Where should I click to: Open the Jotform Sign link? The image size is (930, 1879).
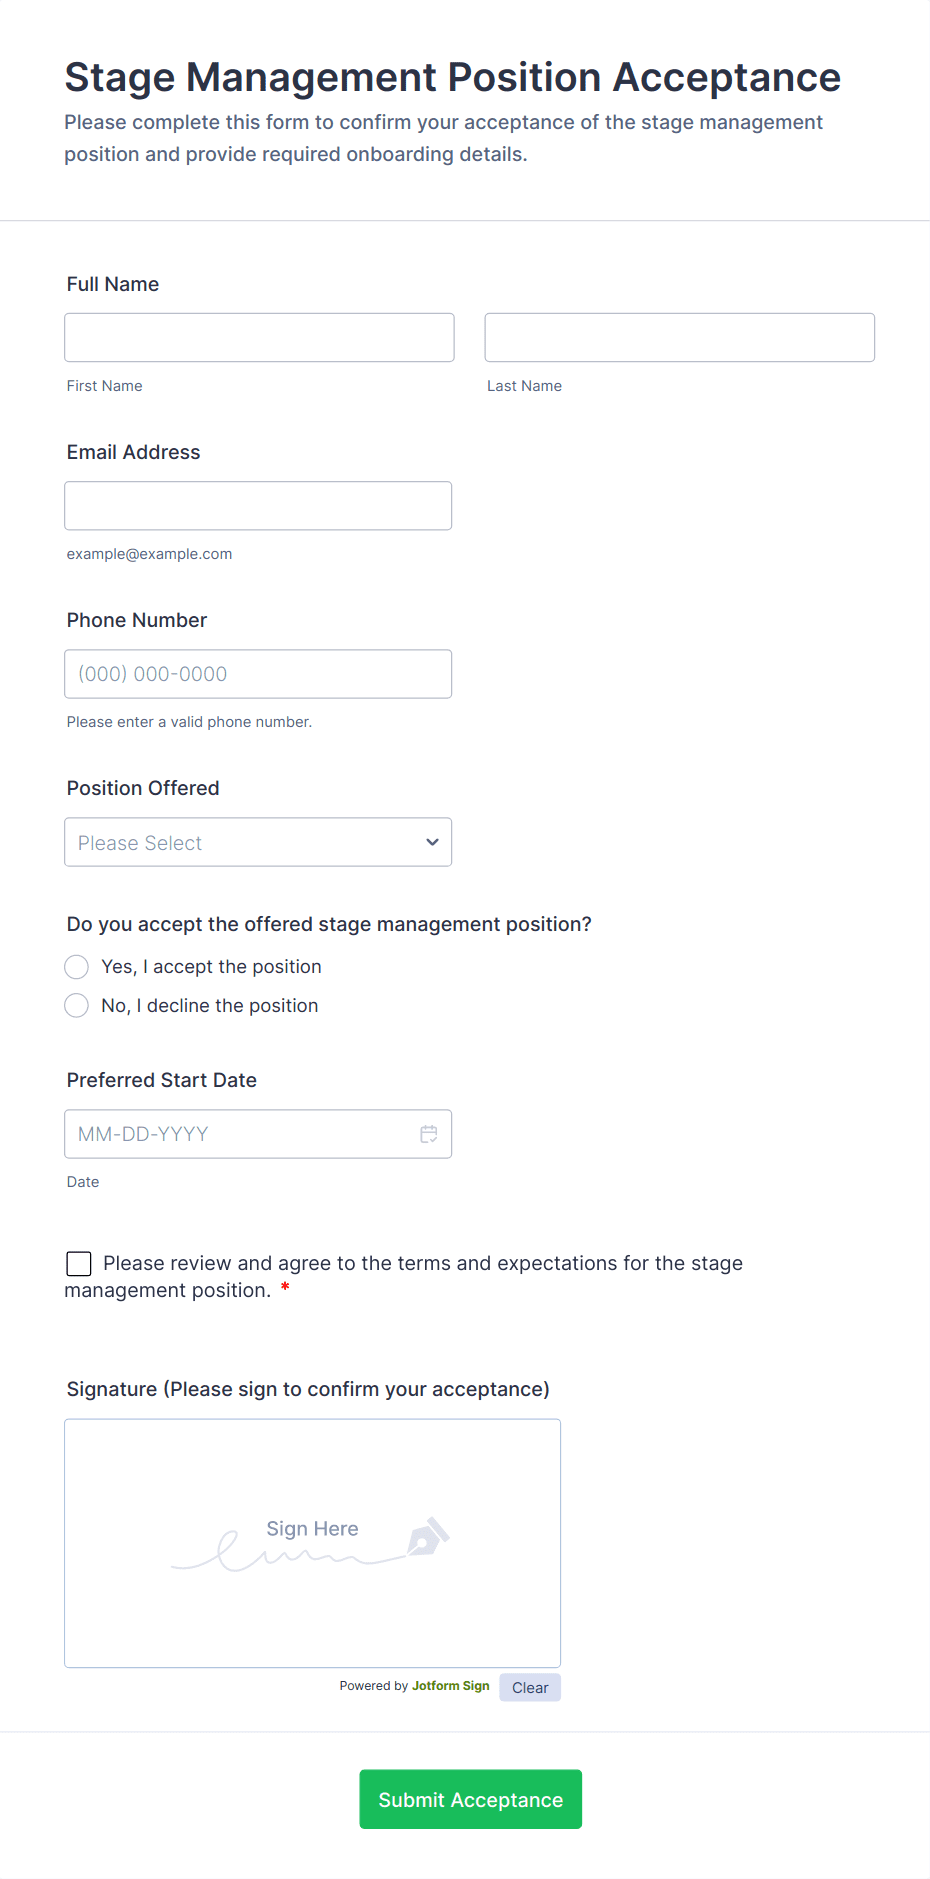[450, 1686]
